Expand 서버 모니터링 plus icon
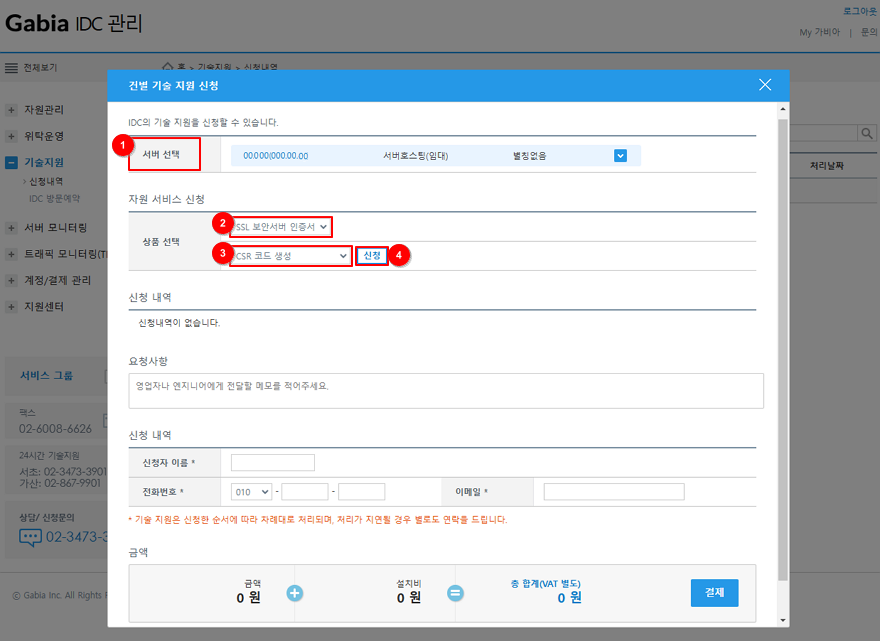The image size is (880, 641). (11, 228)
